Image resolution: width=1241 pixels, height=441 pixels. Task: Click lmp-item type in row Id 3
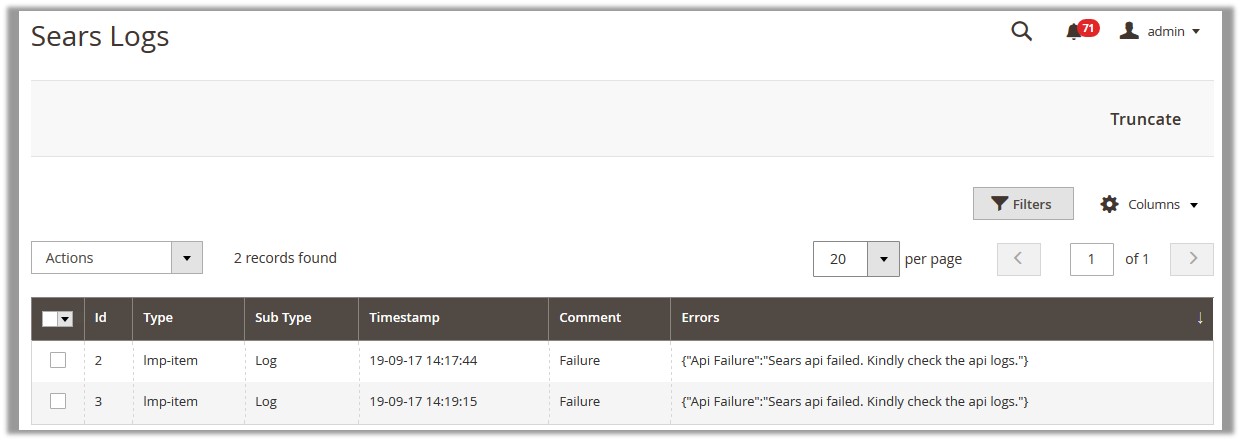pyautogui.click(x=170, y=401)
